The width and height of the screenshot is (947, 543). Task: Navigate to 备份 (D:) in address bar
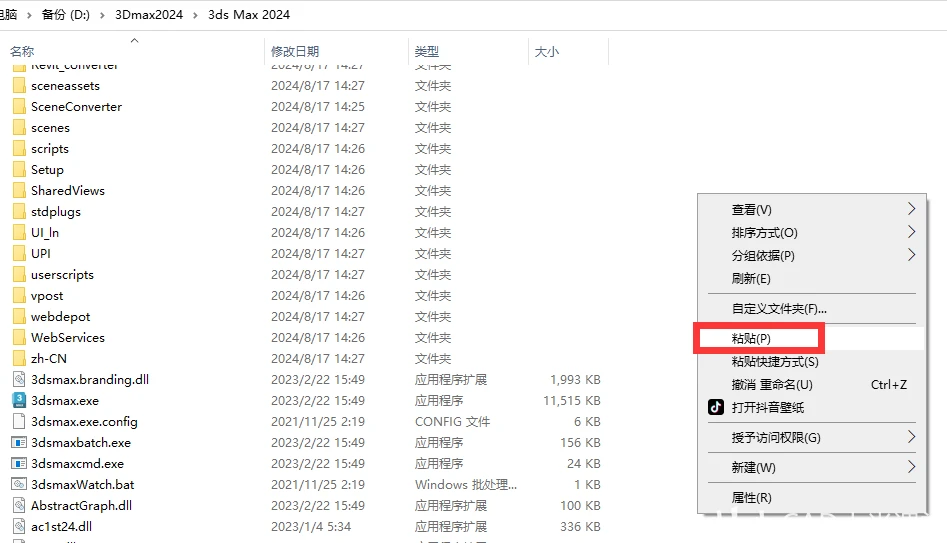point(65,14)
